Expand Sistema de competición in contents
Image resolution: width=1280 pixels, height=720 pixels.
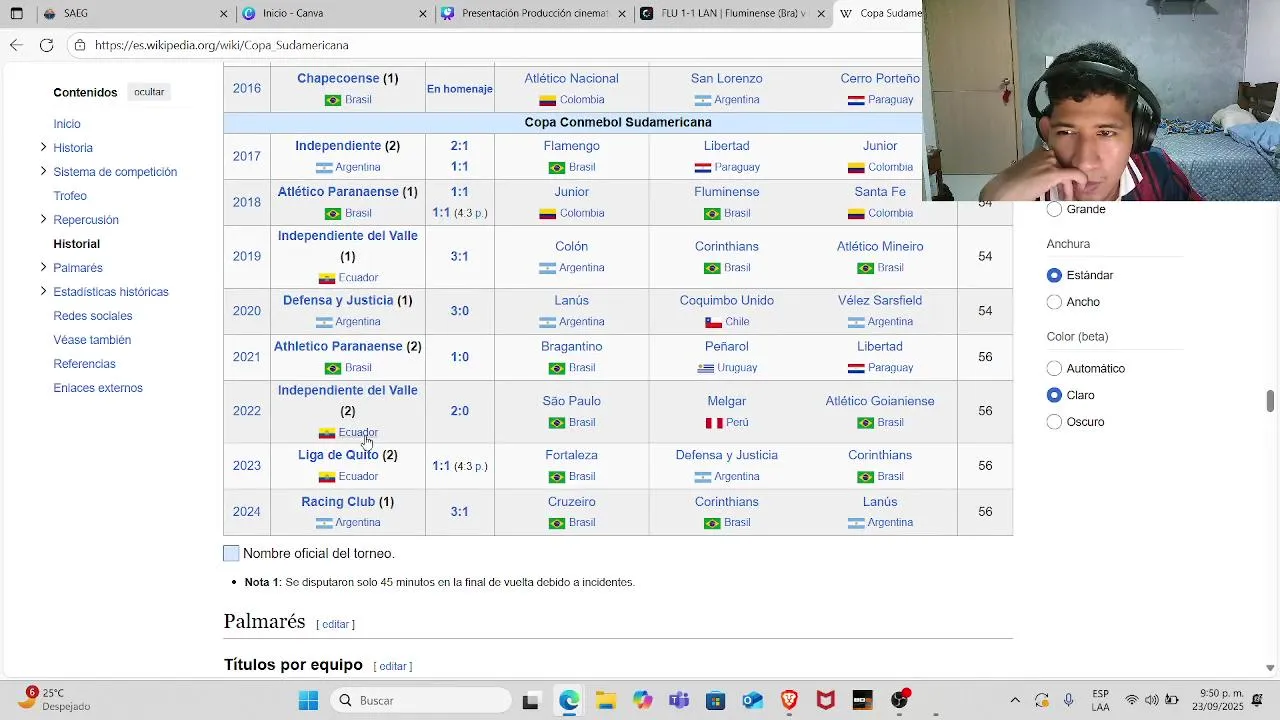43,171
